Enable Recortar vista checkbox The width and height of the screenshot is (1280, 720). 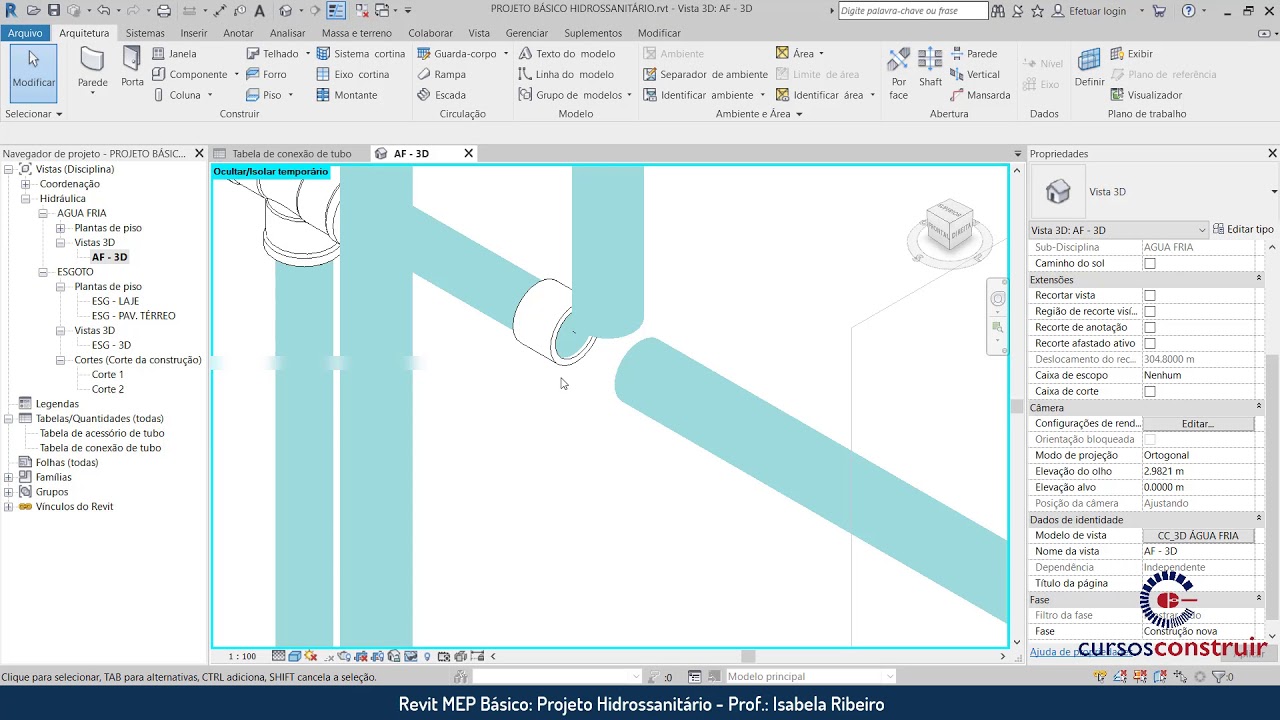[1149, 295]
